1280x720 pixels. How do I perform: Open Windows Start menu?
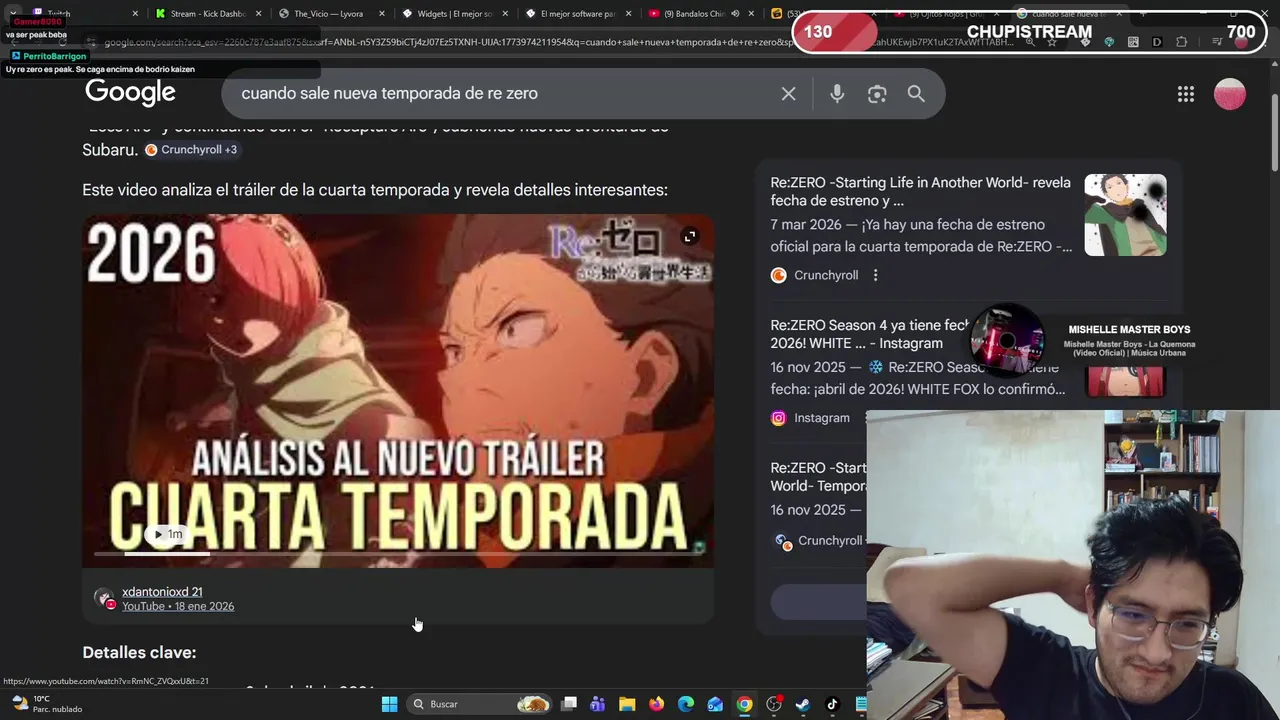[389, 704]
